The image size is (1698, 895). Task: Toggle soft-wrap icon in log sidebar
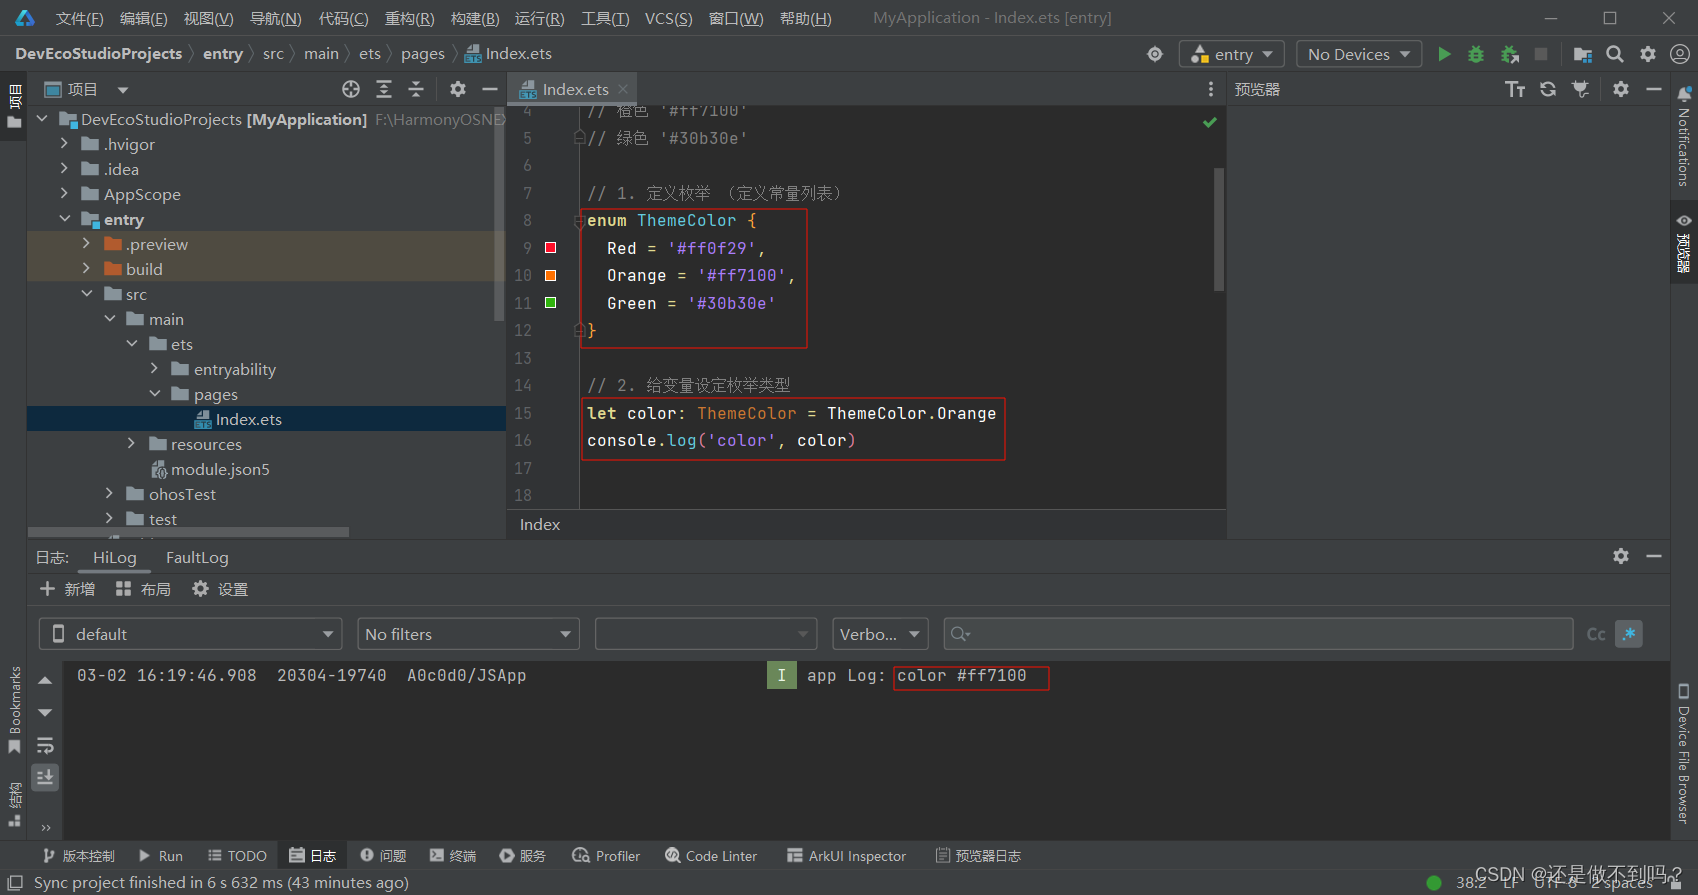[45, 745]
